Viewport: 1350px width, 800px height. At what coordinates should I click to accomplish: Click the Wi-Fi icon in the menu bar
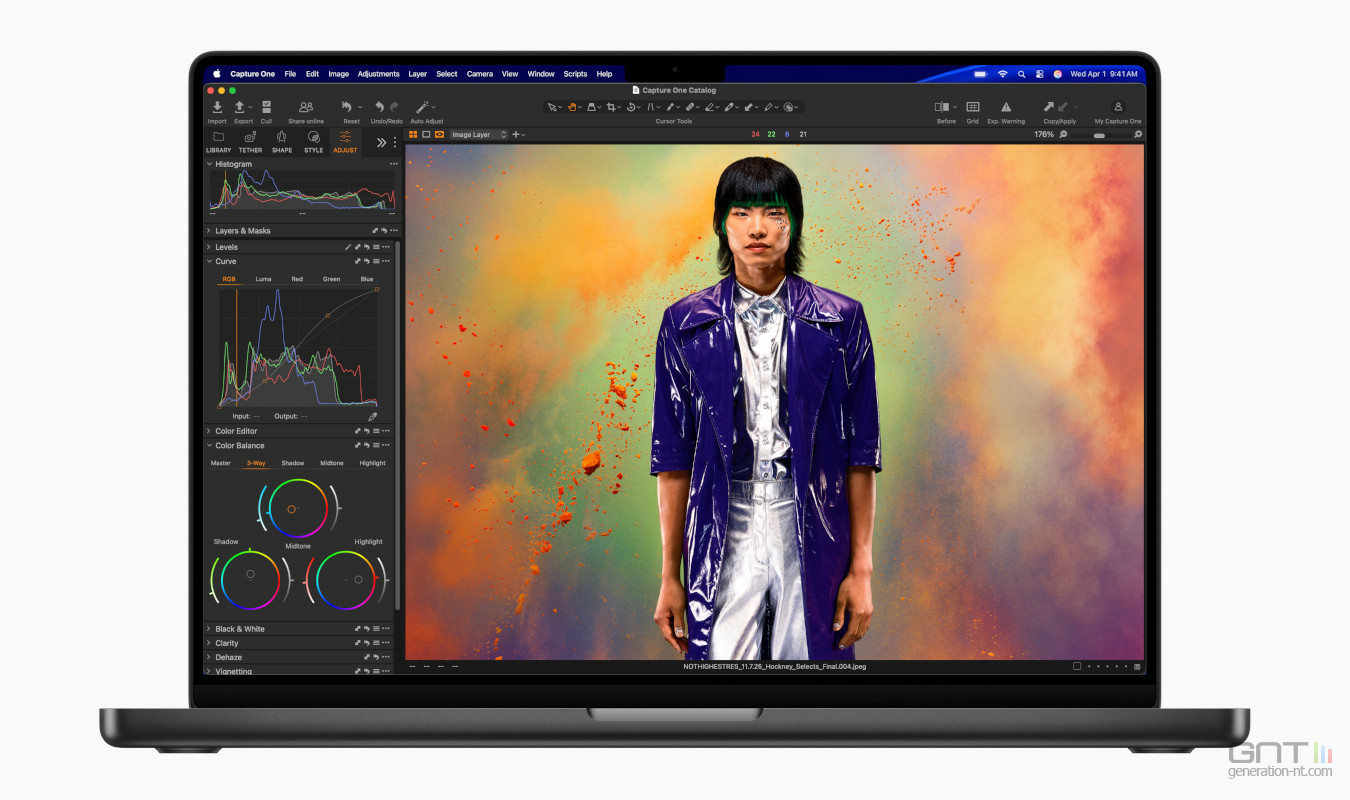pyautogui.click(x=1002, y=74)
